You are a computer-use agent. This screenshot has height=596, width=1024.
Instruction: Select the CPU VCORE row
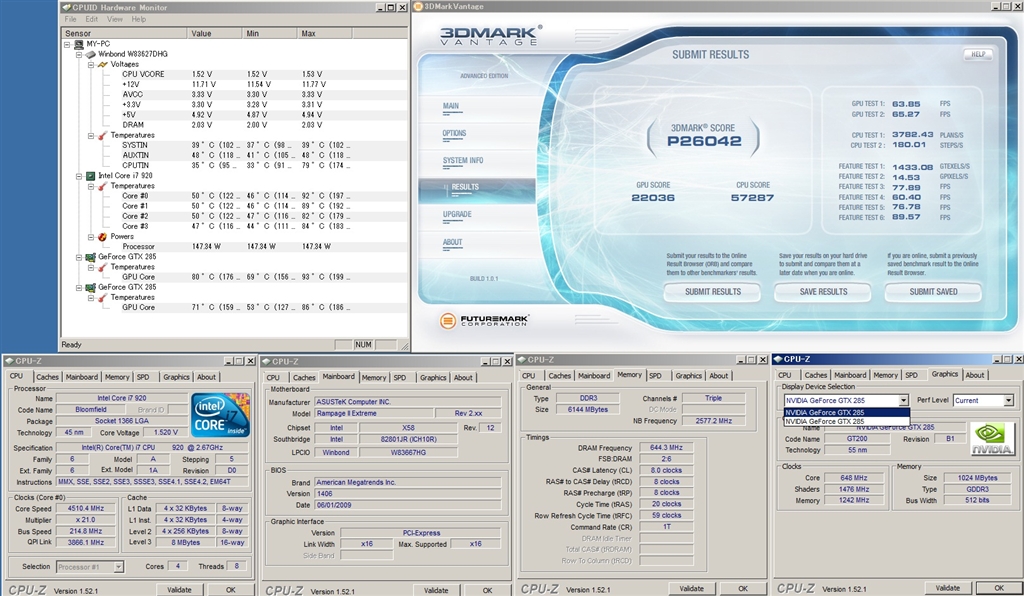click(x=235, y=74)
